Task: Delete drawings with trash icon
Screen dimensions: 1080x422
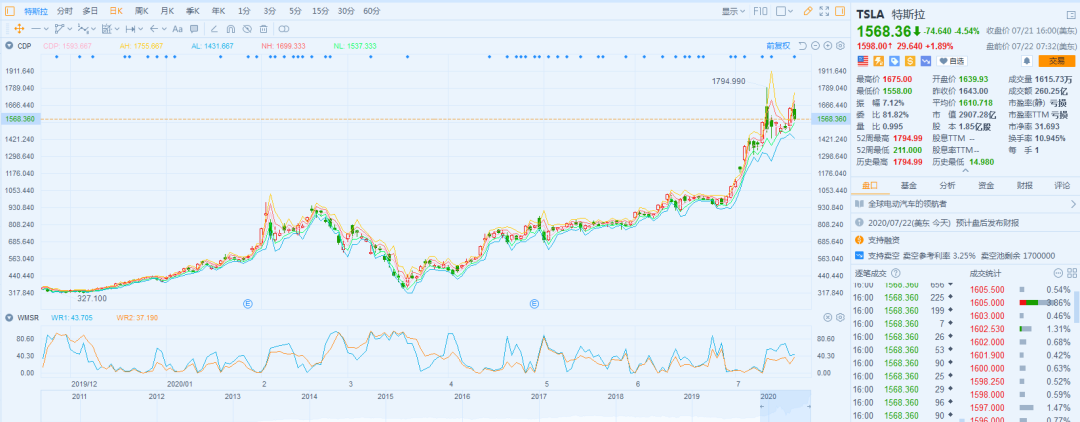Action: click(264, 28)
